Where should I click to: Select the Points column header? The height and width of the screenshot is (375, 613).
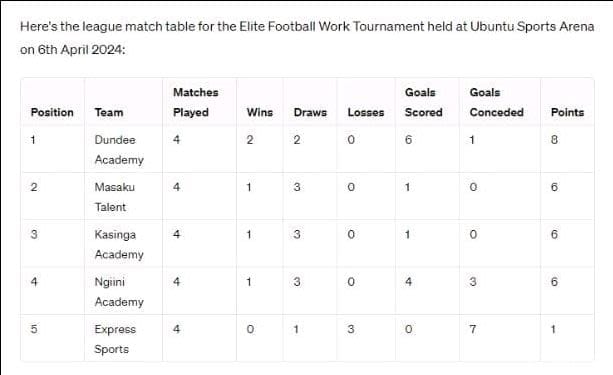pos(567,113)
